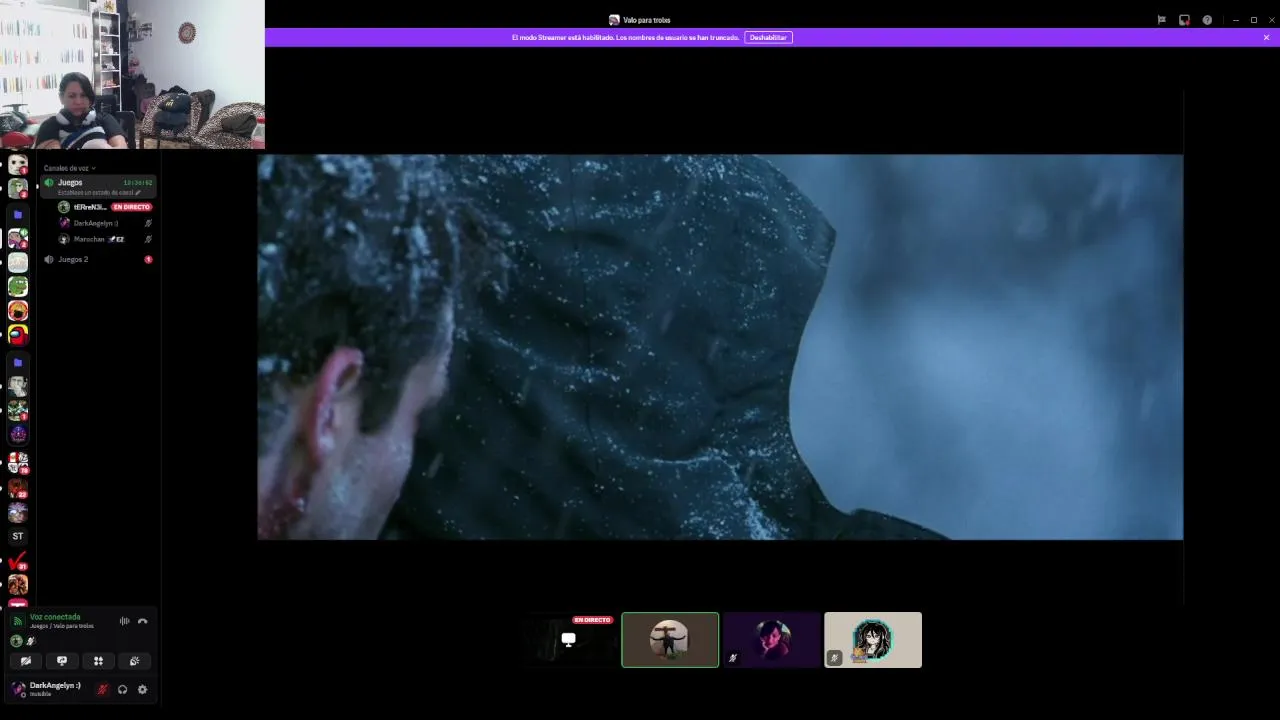Screen dimensions: 1280x720
Task: Open the help question mark icon
Action: [x=1207, y=20]
